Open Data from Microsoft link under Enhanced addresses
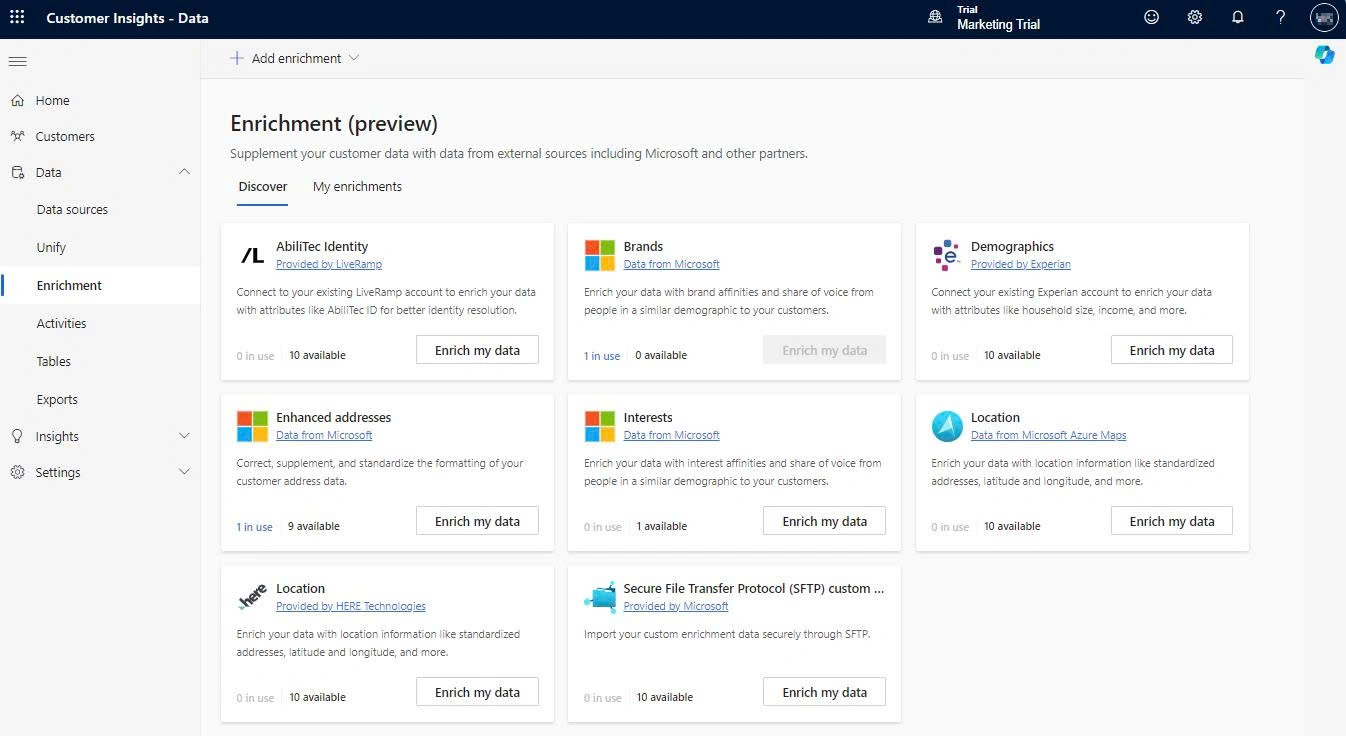 324,436
